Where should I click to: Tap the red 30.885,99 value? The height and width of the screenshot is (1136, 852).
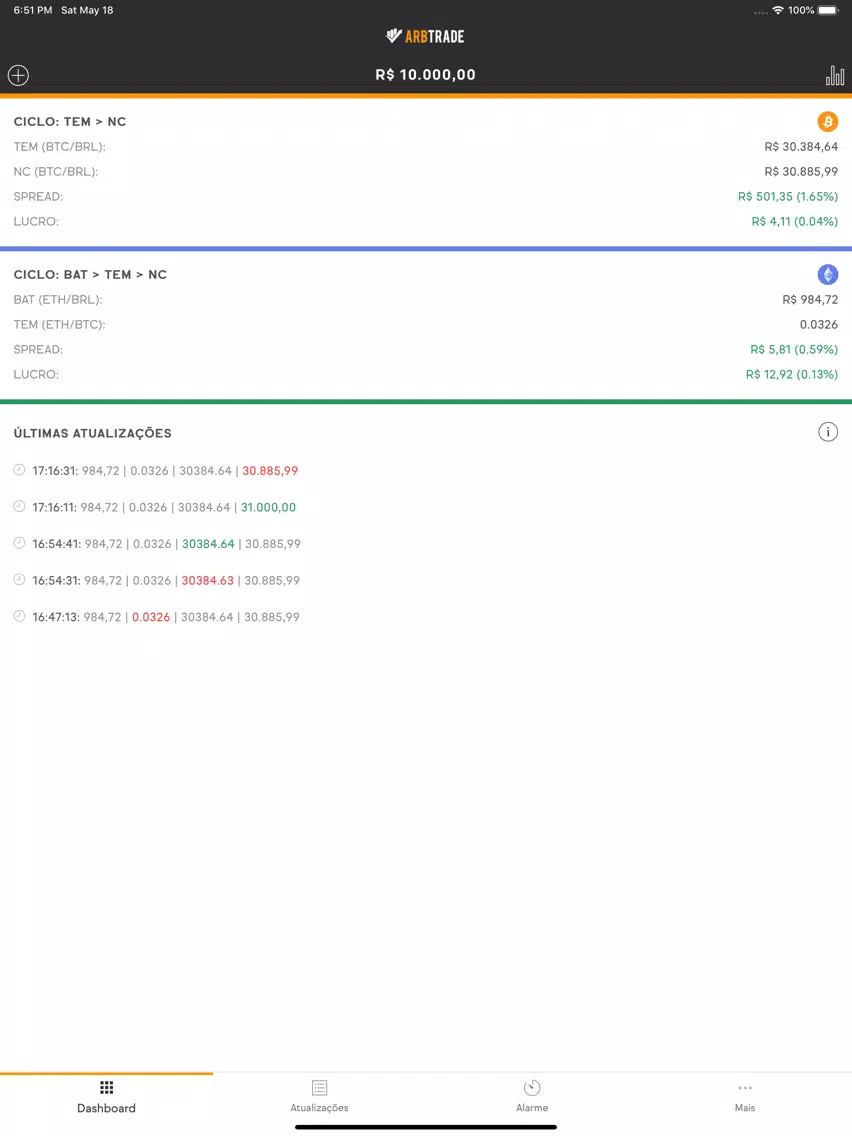270,471
